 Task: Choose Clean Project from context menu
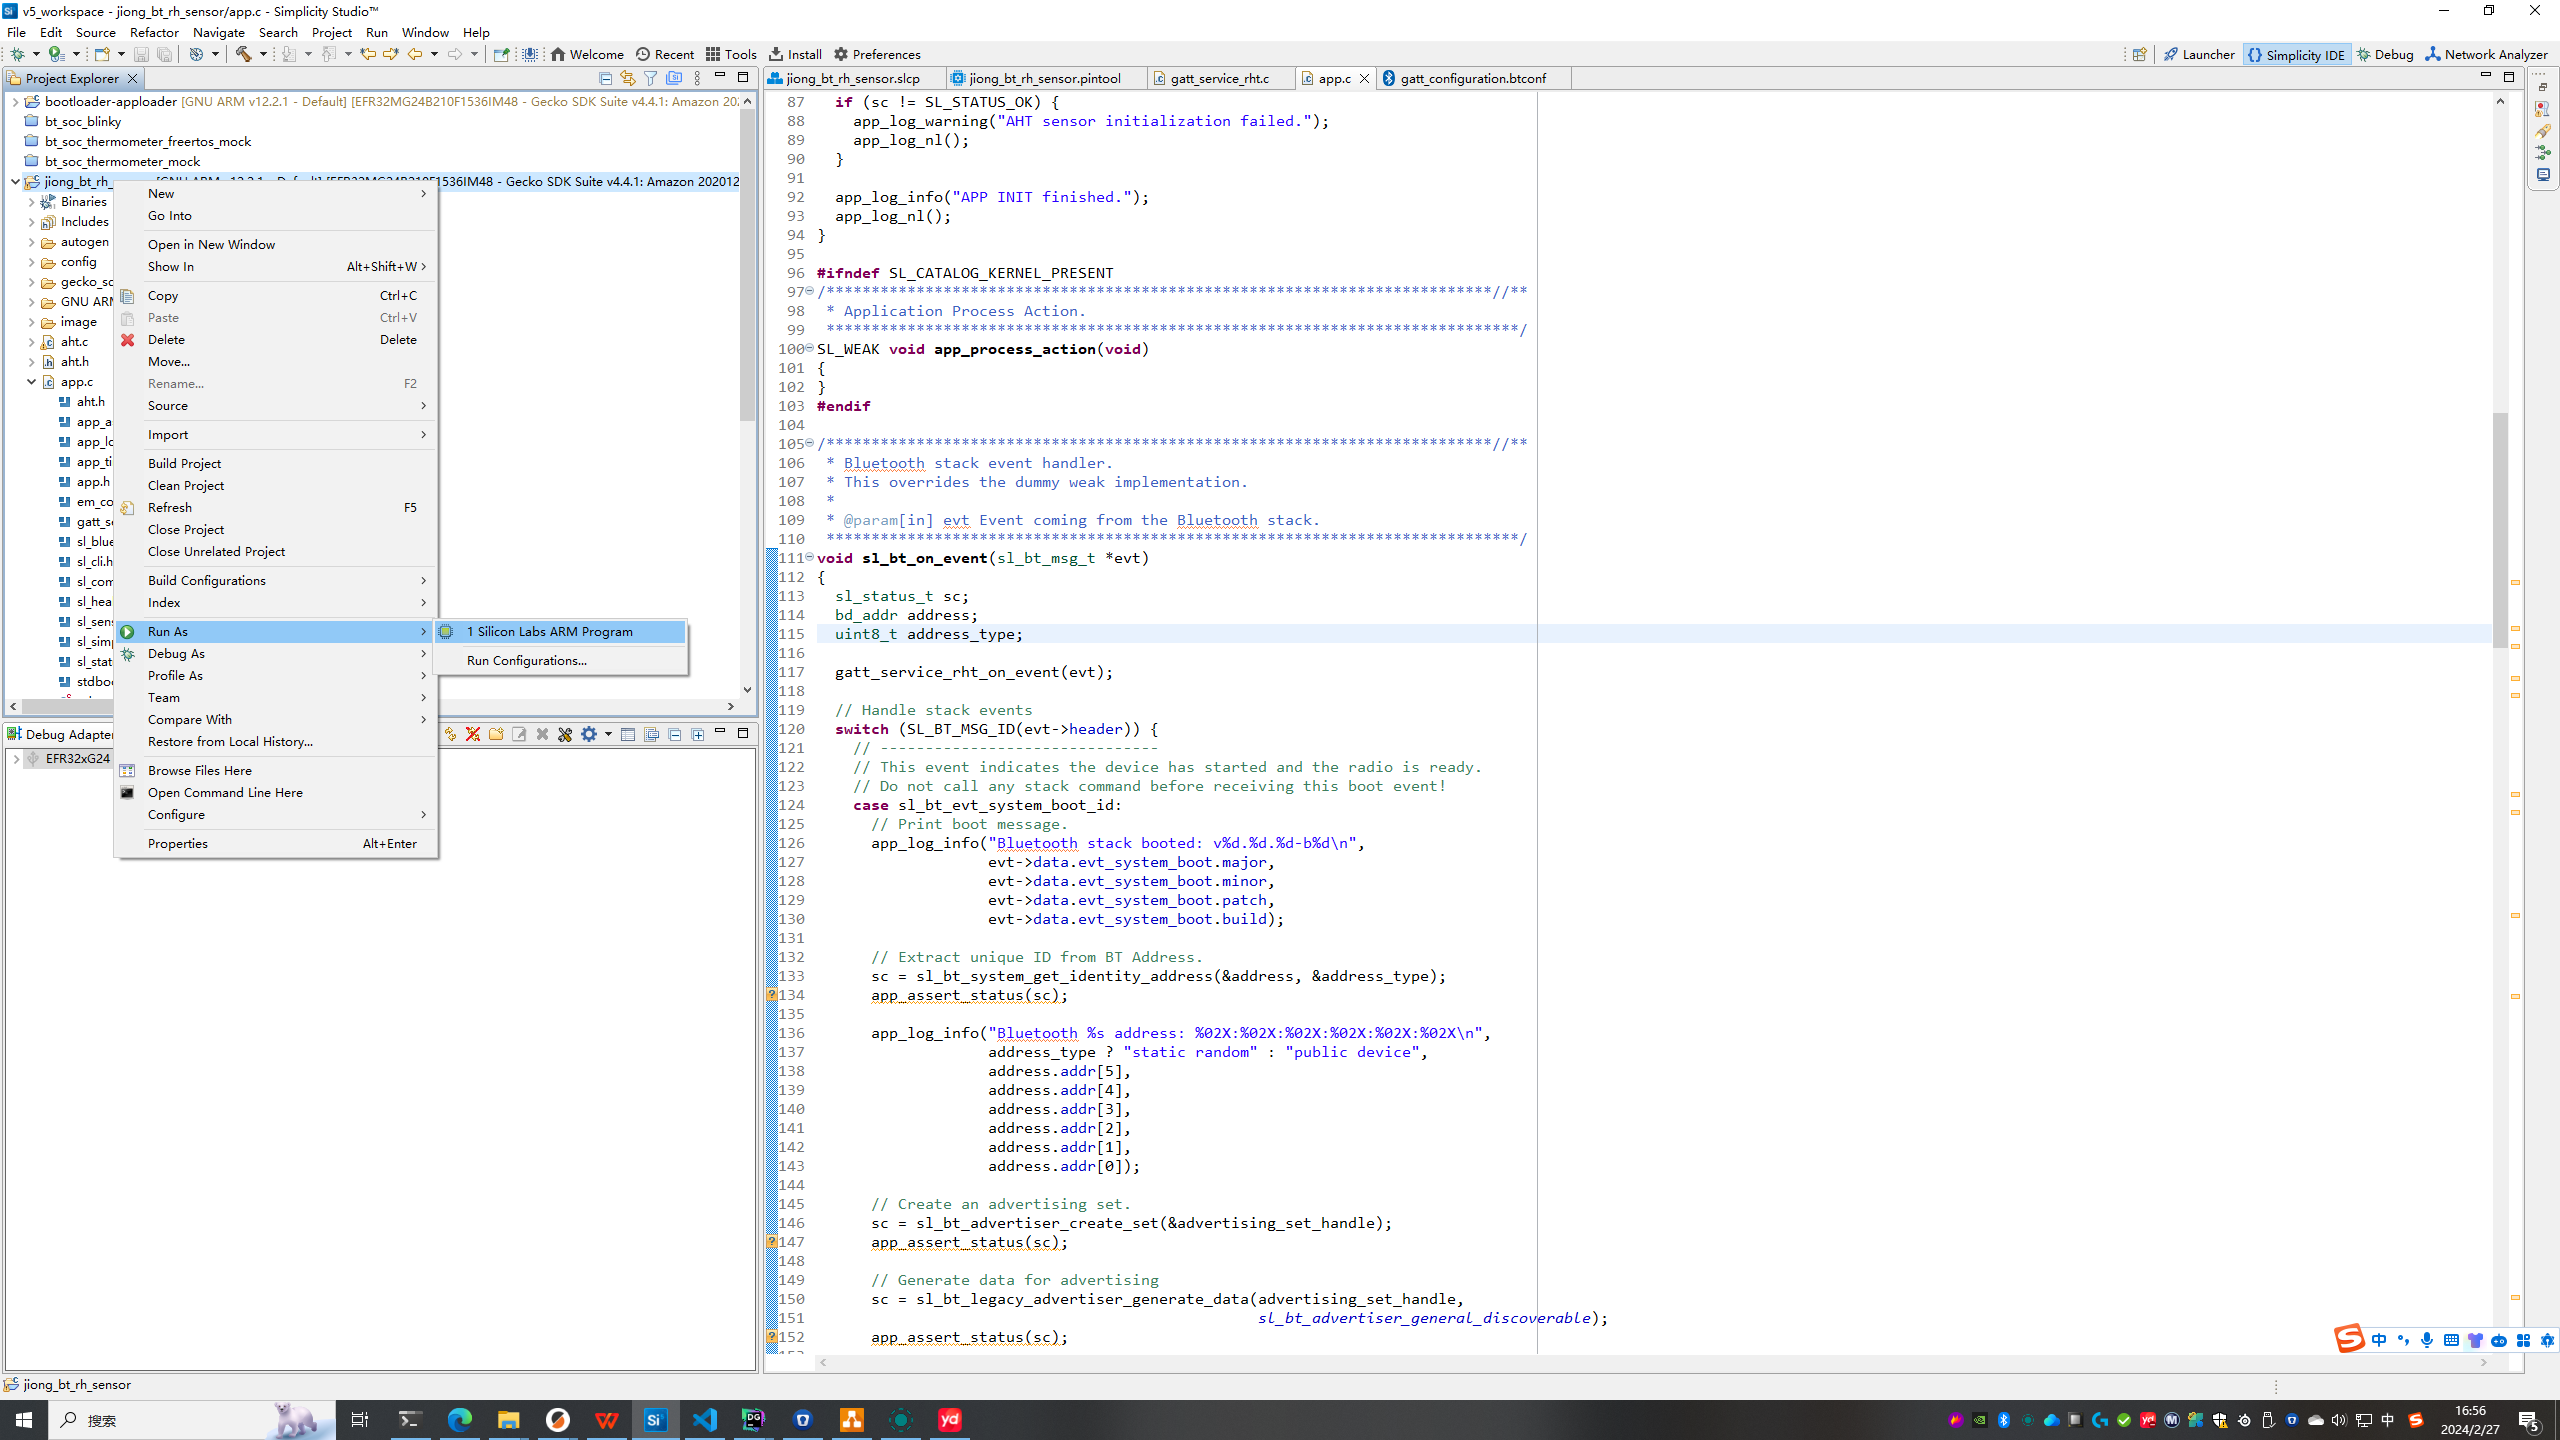tap(276, 485)
